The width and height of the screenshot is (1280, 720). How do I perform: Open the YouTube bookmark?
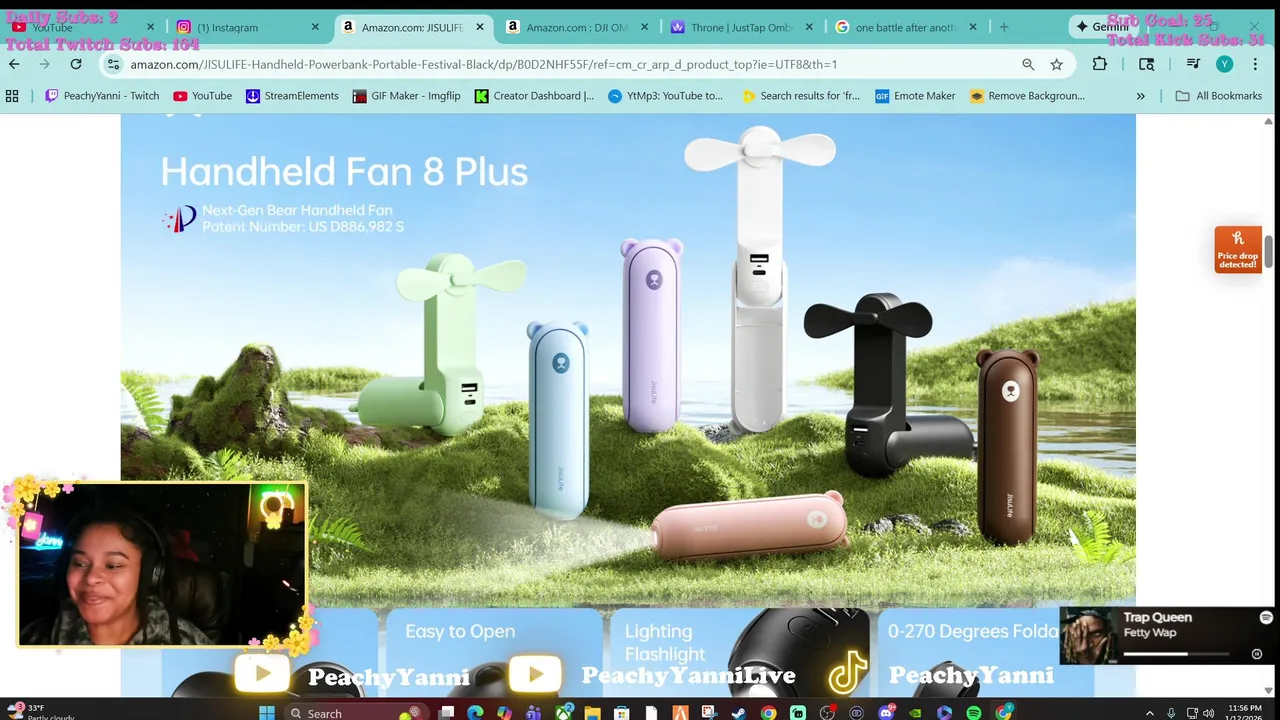click(202, 96)
